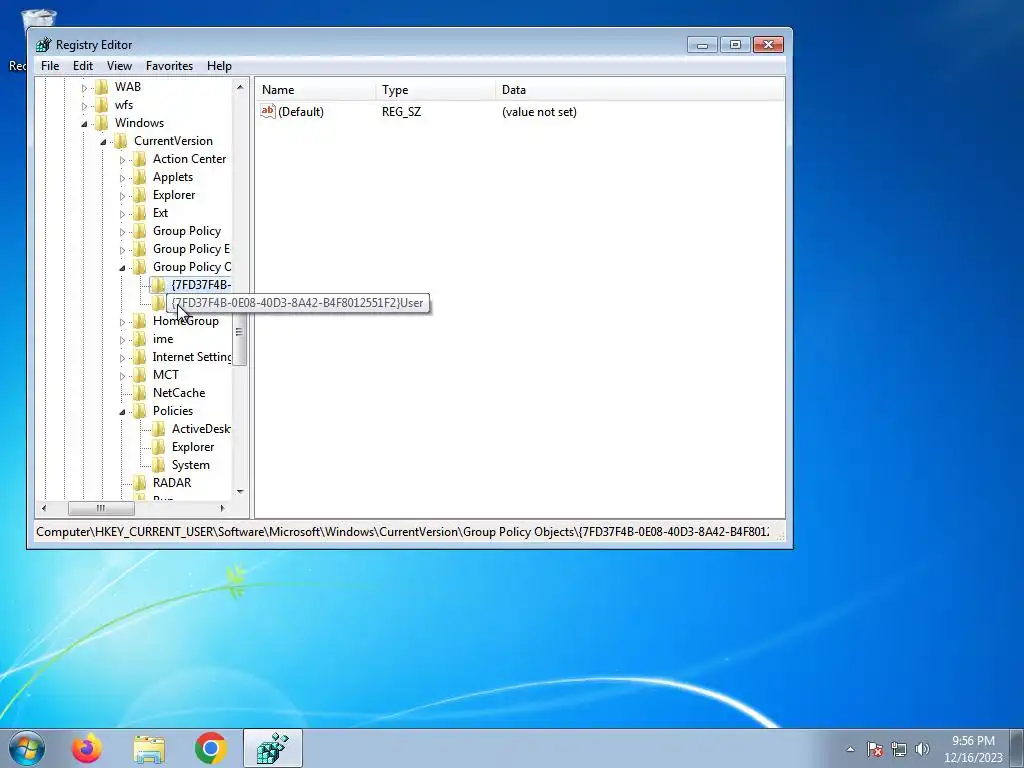Screen dimensions: 1024x768
Task: Select the Group Policy folder icon
Action: (x=139, y=231)
